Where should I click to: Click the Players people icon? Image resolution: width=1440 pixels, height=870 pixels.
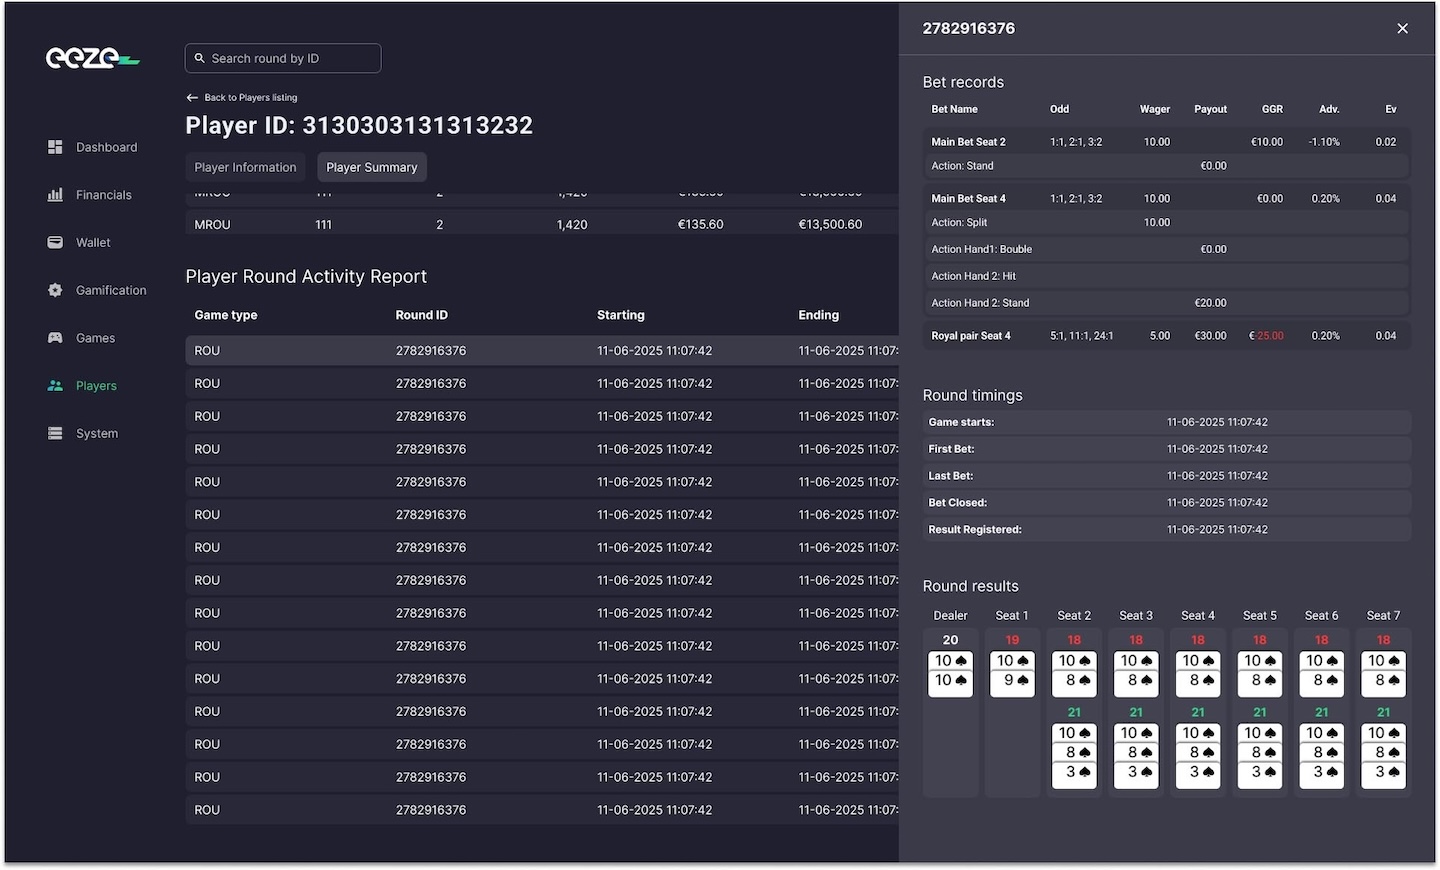pyautogui.click(x=55, y=386)
